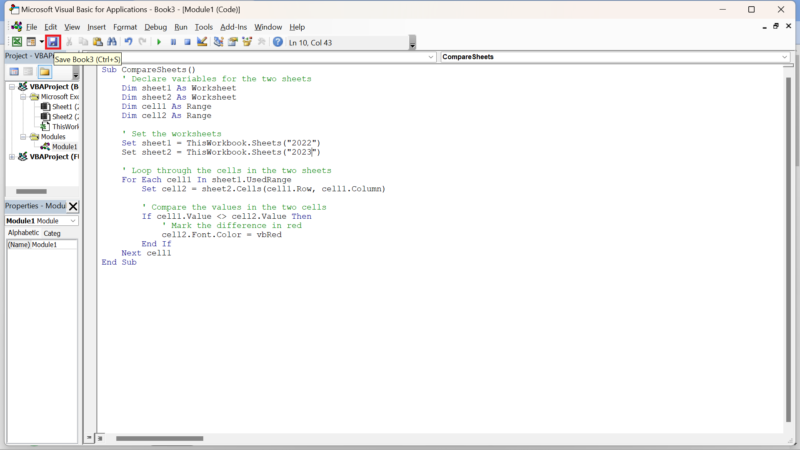This screenshot has height=450, width=800.
Task: Switch to Procedure View at bottom-left
Action: tap(89, 438)
